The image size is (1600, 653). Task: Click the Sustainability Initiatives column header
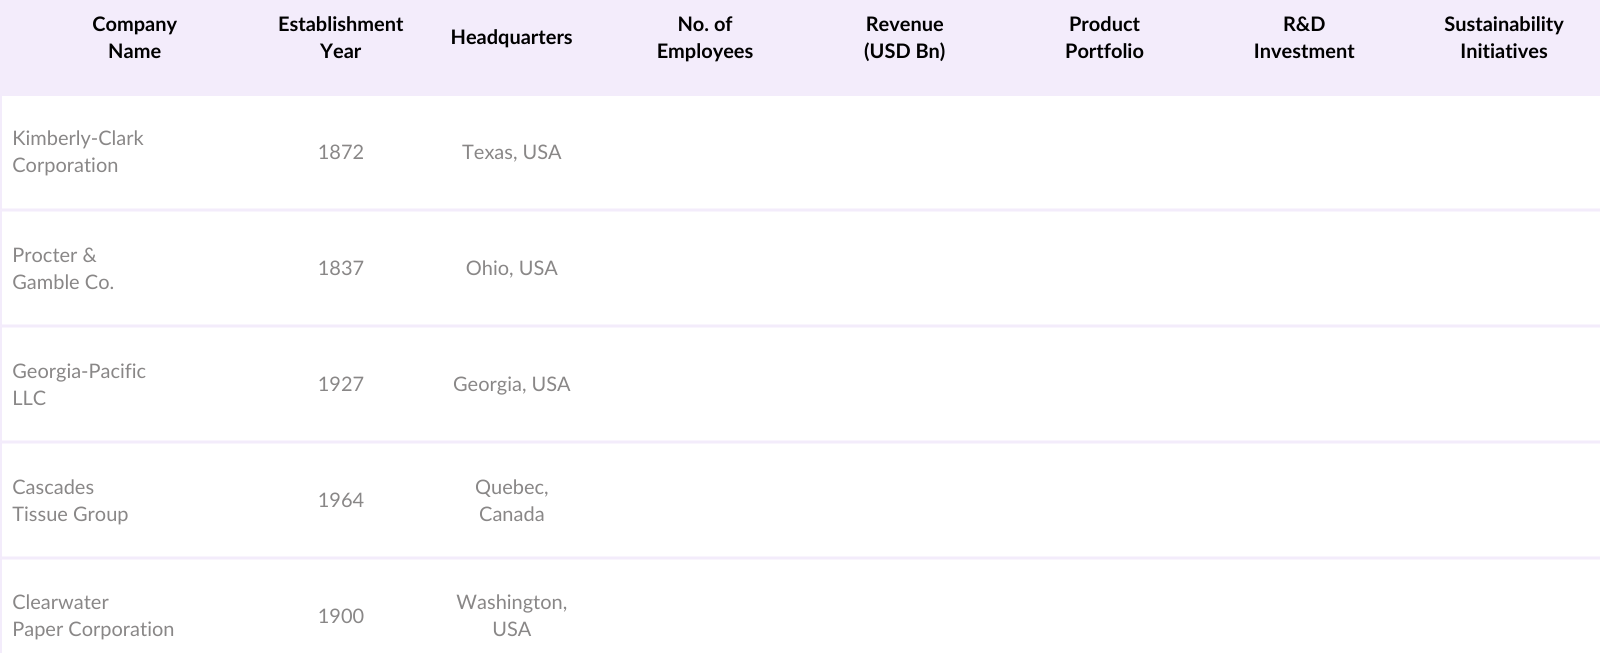click(x=1503, y=38)
